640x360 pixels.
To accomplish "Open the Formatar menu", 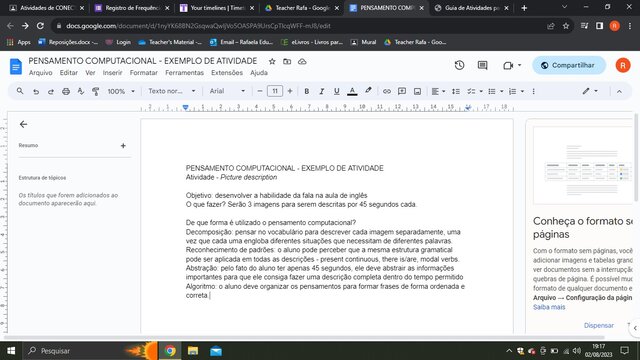I will pos(143,73).
